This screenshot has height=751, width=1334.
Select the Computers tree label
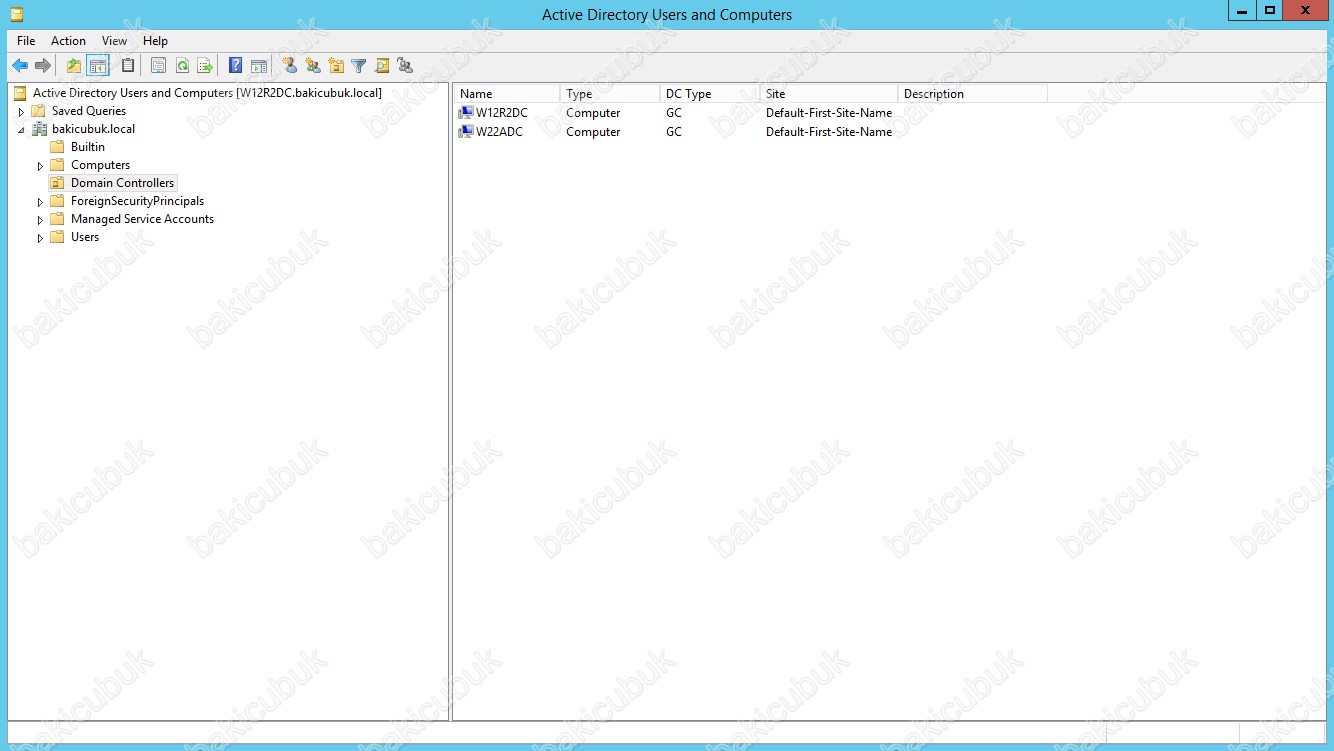point(100,165)
